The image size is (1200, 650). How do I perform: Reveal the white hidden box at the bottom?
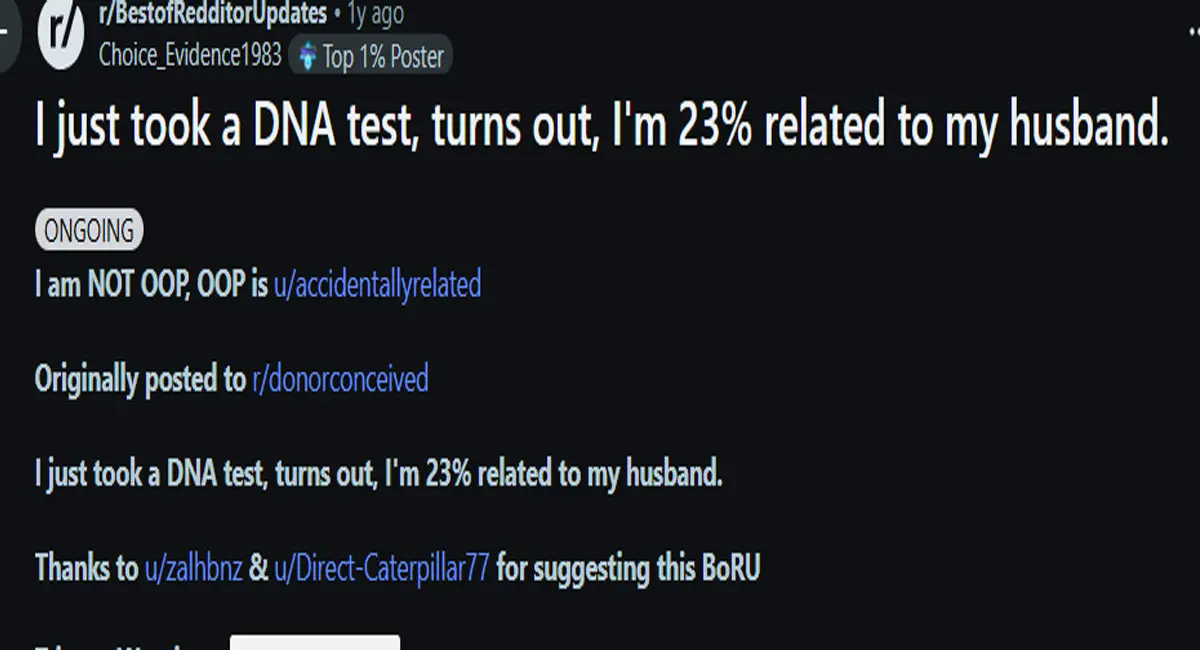click(315, 641)
